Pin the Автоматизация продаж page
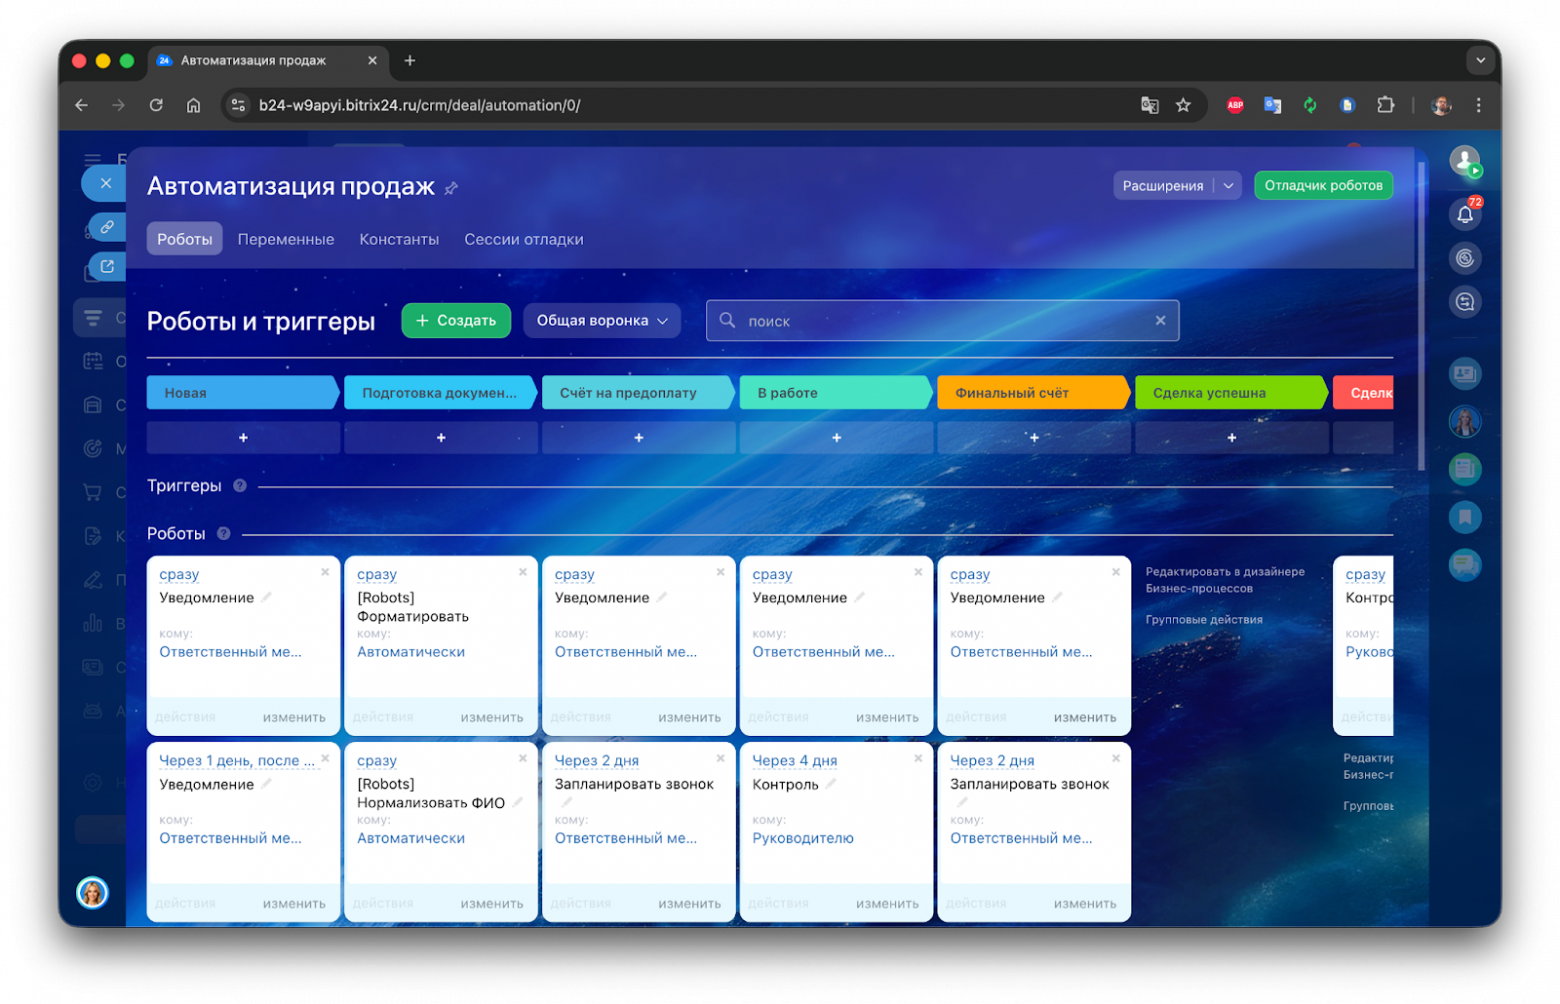This screenshot has width=1560, height=1004. pos(451,188)
